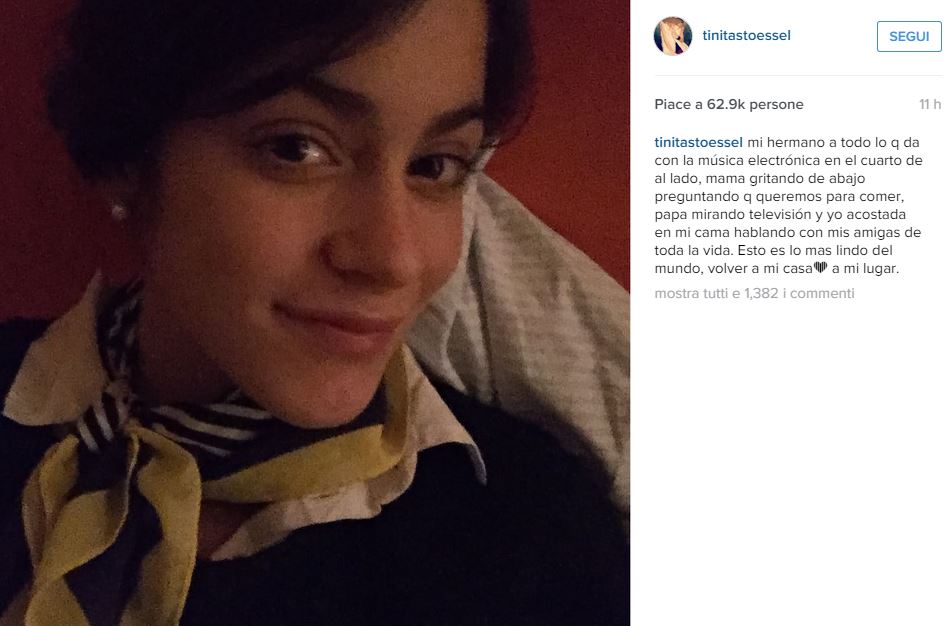Click caption words 'a mi lugar.'
This screenshot has width=946, height=626.
point(865,268)
